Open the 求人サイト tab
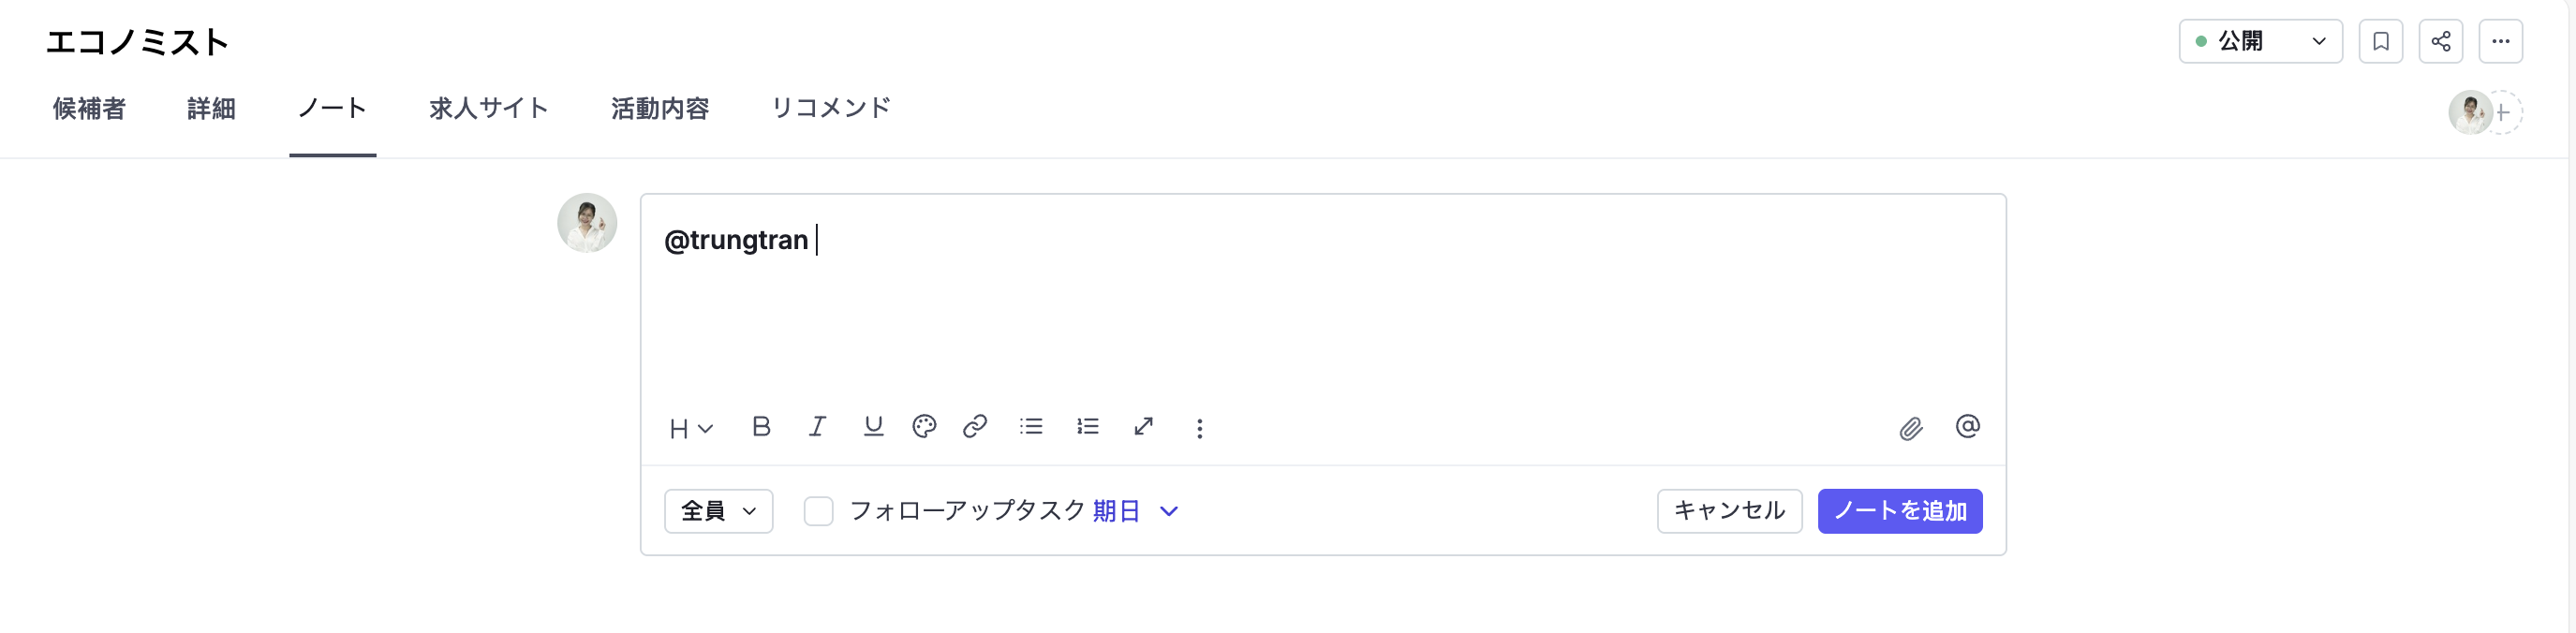 (489, 108)
